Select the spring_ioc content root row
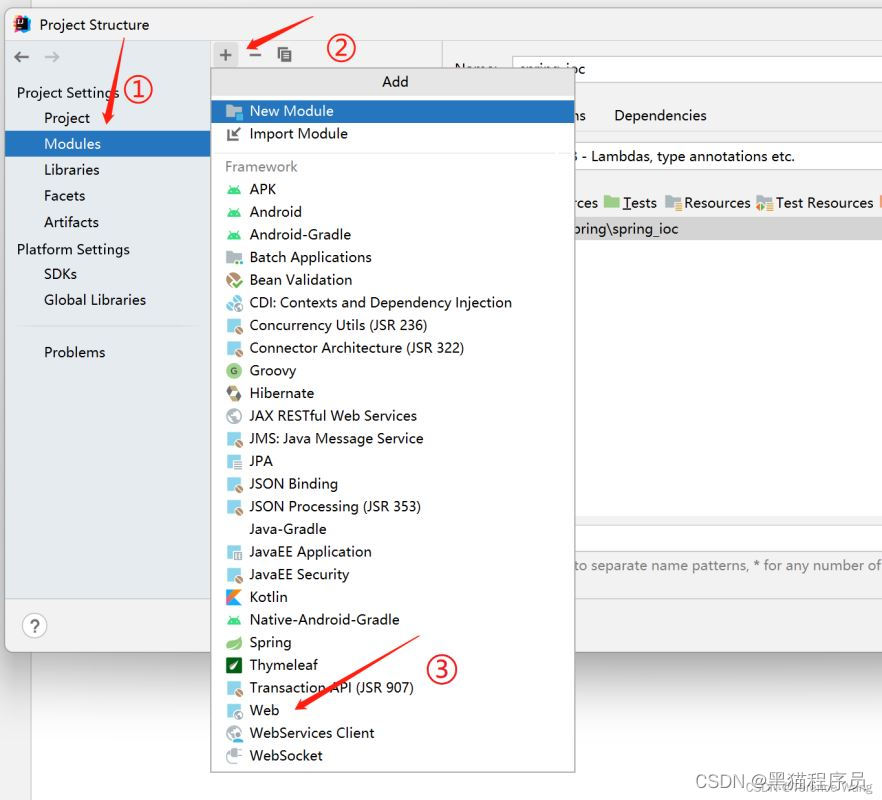 (x=729, y=229)
